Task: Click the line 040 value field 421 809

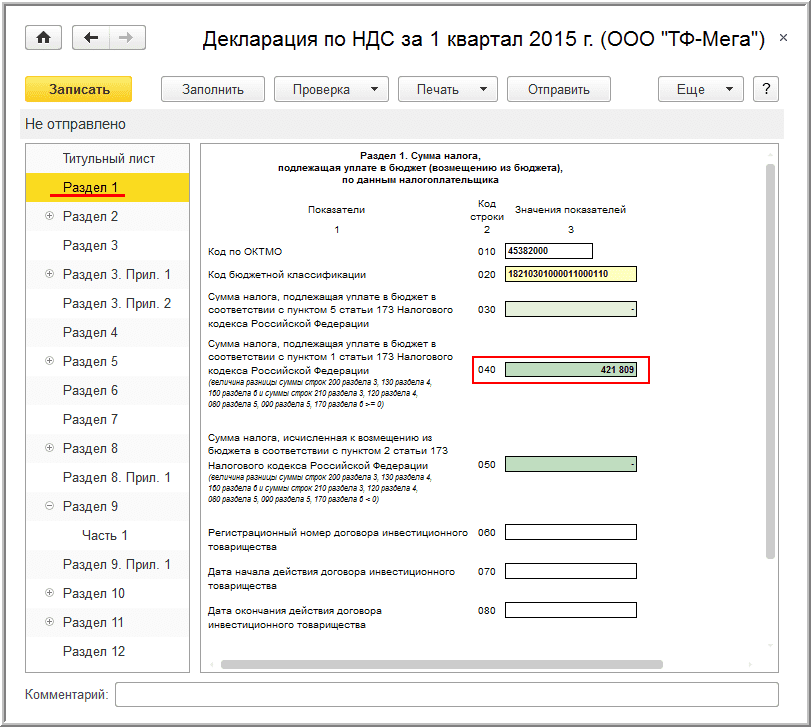Action: (x=571, y=370)
